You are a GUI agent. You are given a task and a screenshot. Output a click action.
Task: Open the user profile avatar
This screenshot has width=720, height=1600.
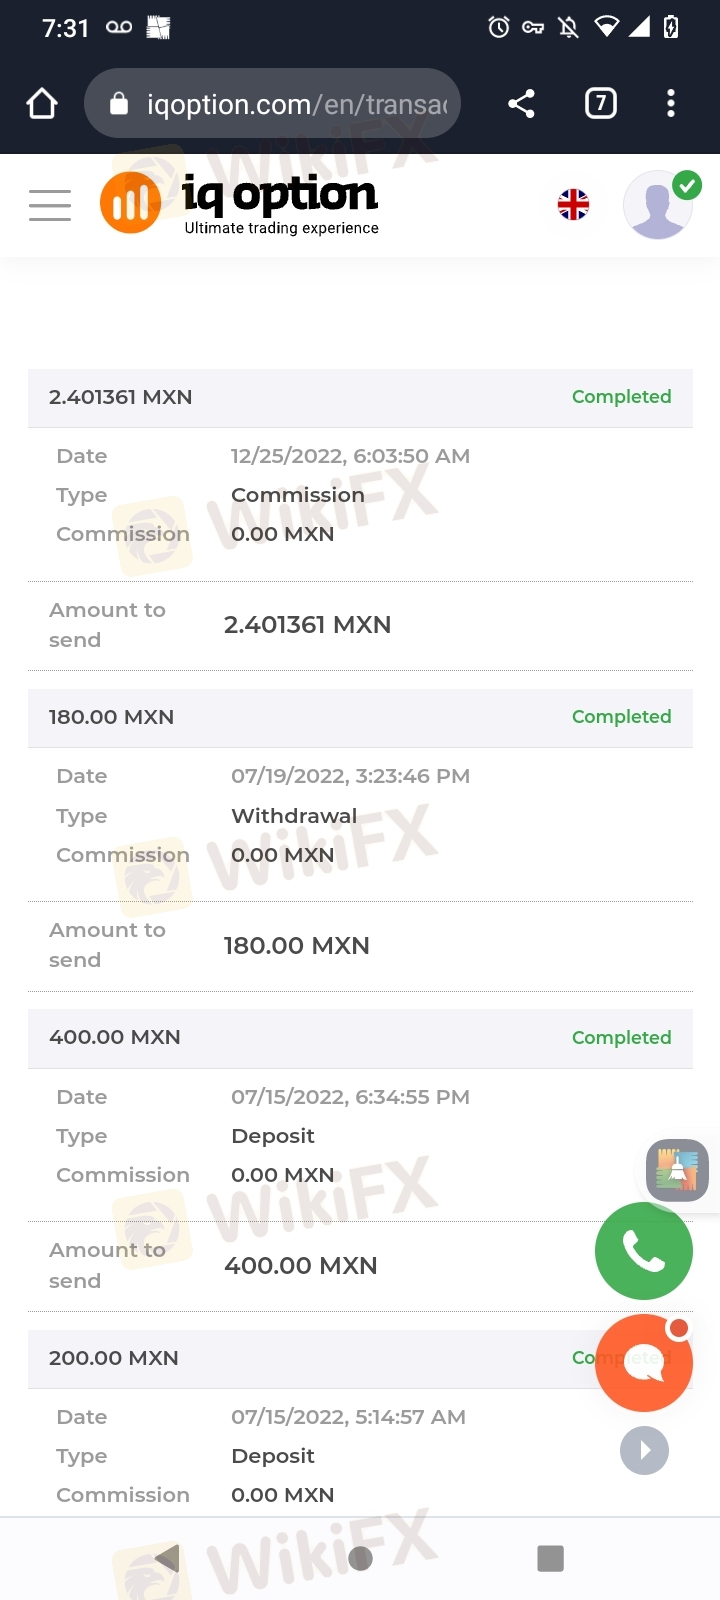point(657,205)
